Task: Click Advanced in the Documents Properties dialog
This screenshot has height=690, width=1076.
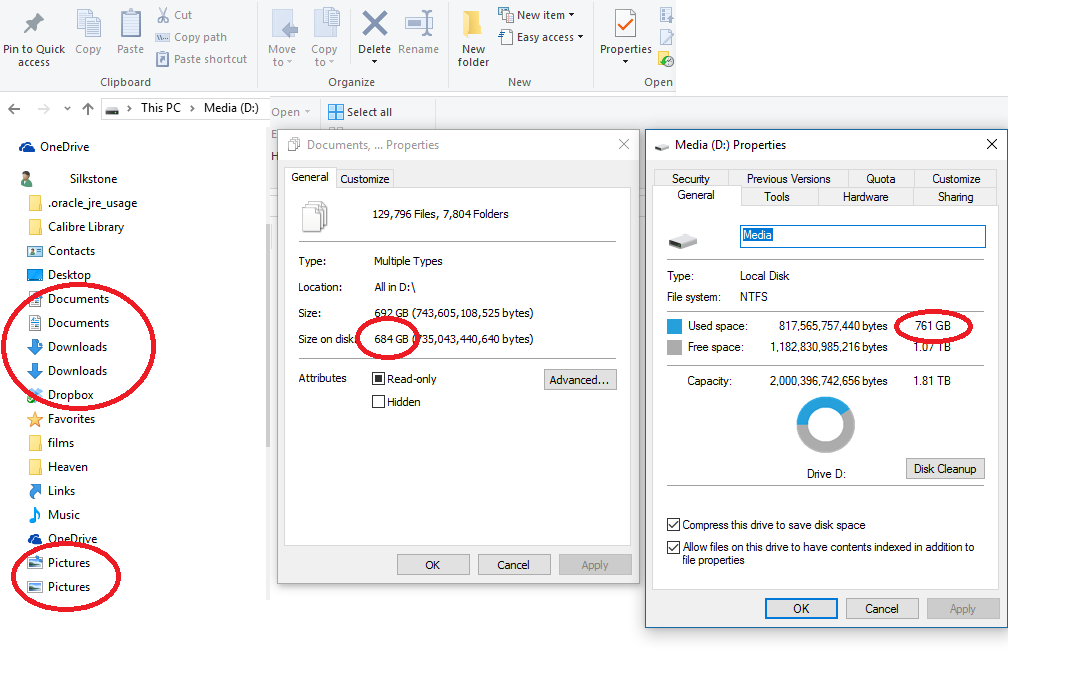Action: (580, 379)
